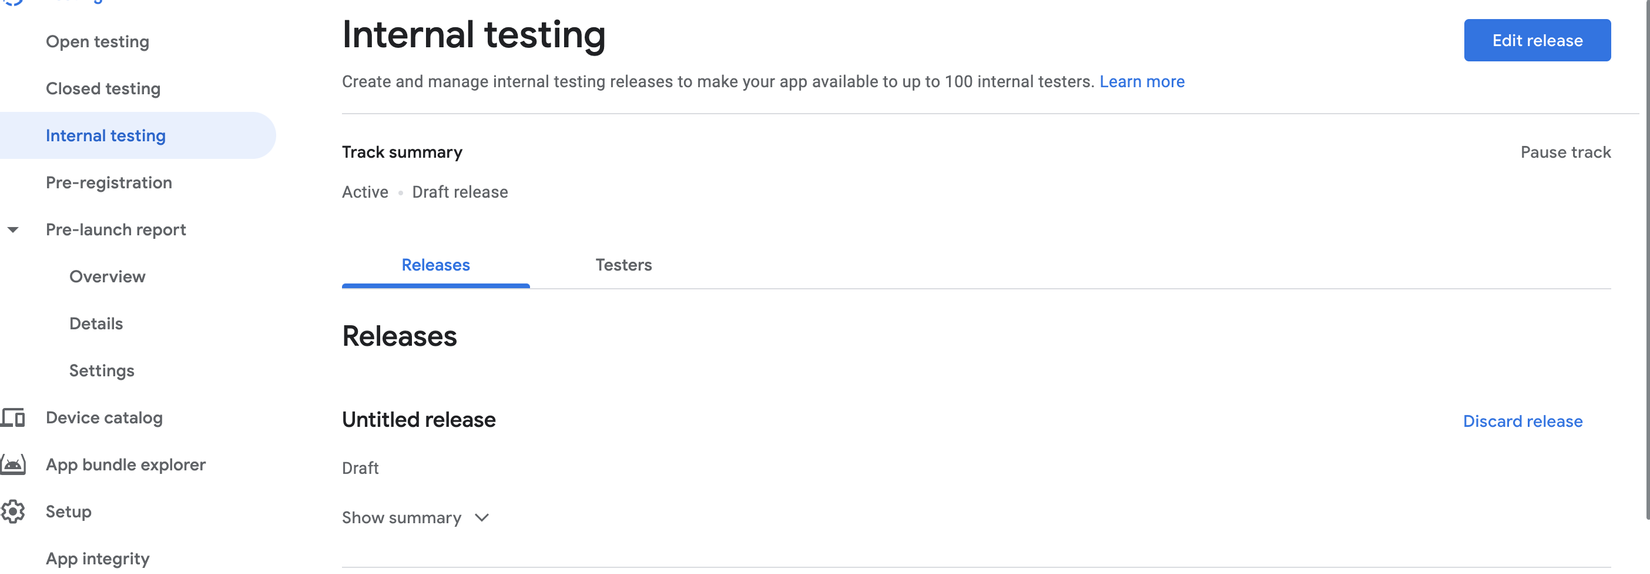Open Open testing in sidebar
The height and width of the screenshot is (574, 1650).
(98, 42)
